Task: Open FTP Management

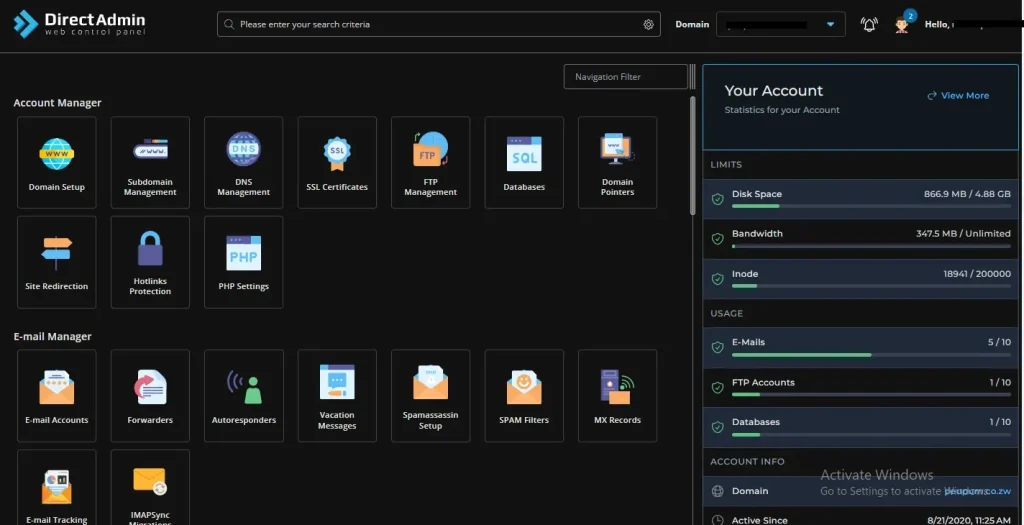Action: [430, 163]
